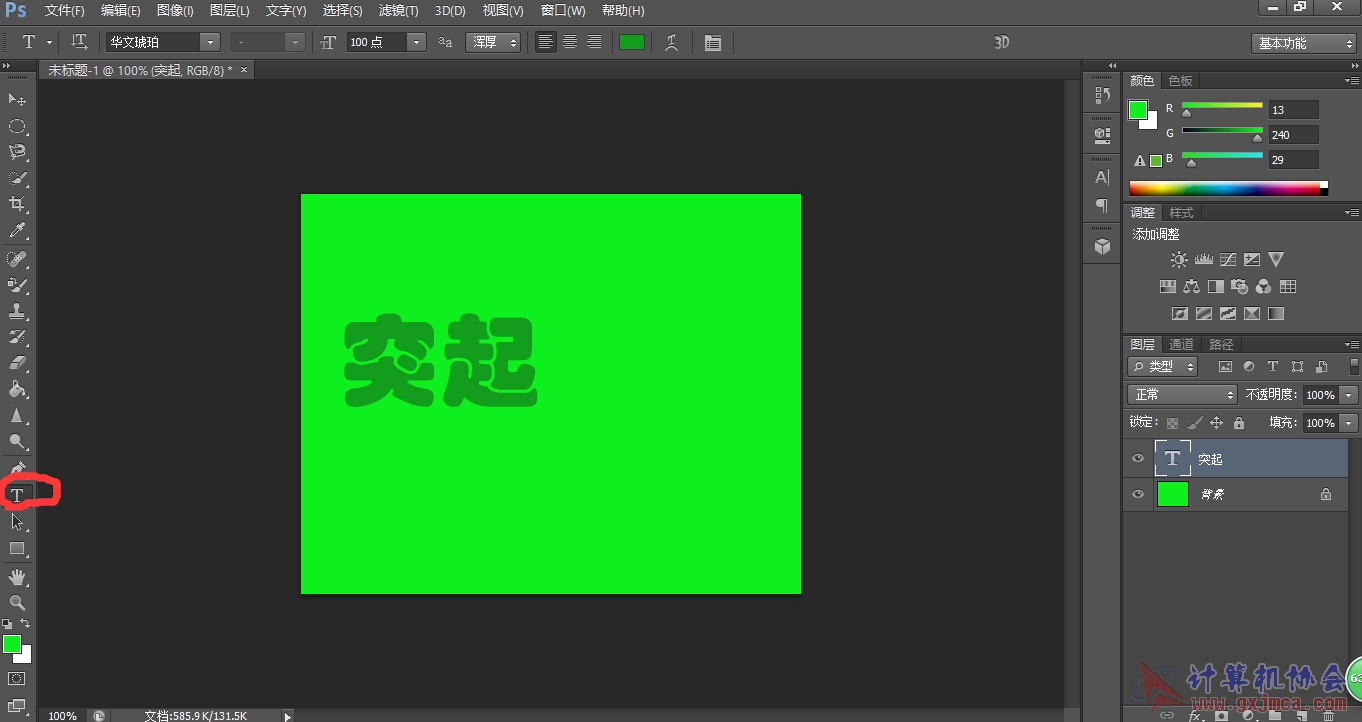This screenshot has height=722, width=1362.
Task: Open the History panel icon
Action: (1102, 95)
